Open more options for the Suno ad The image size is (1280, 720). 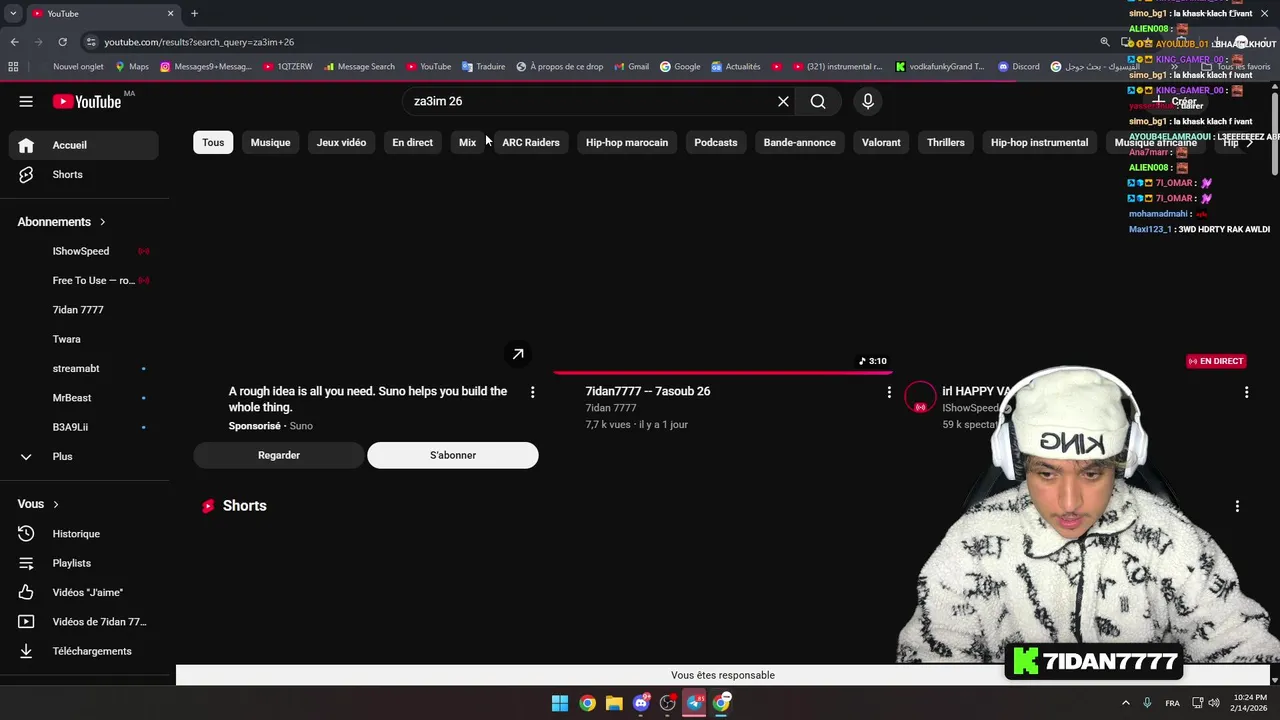tap(532, 393)
